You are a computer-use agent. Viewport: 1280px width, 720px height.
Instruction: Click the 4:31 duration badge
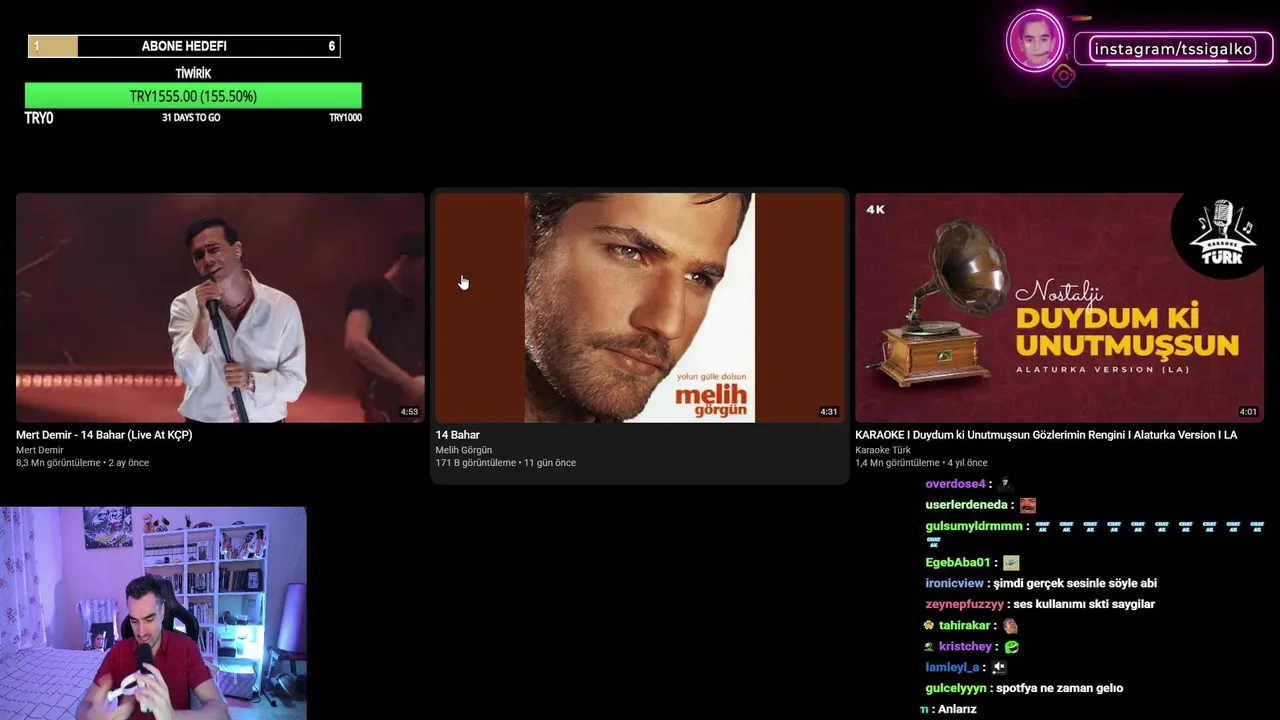pos(829,412)
